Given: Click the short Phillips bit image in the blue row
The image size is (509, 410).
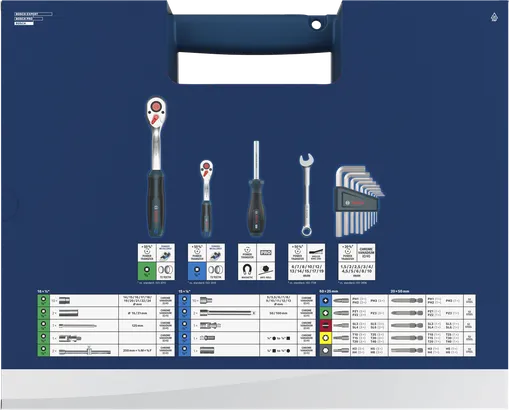Looking at the screenshot, I should coord(341,300).
